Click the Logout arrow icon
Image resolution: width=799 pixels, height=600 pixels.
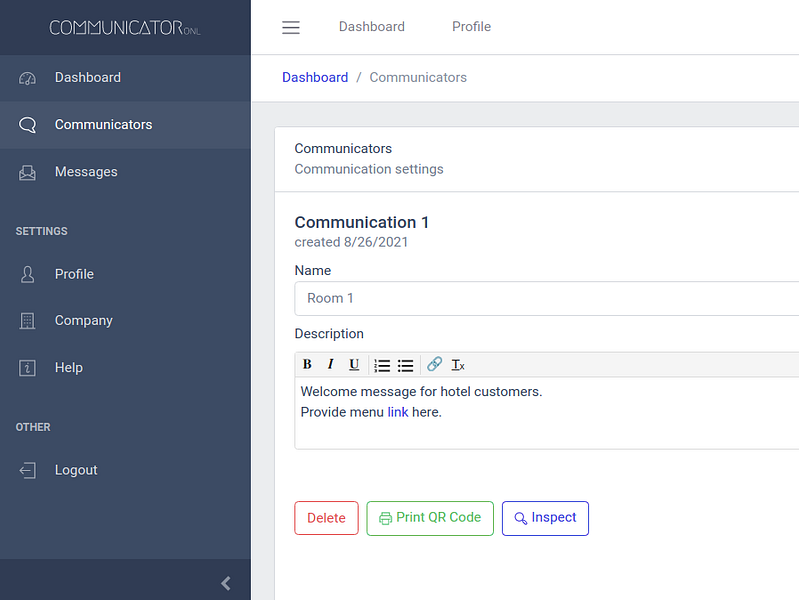[x=28, y=470]
